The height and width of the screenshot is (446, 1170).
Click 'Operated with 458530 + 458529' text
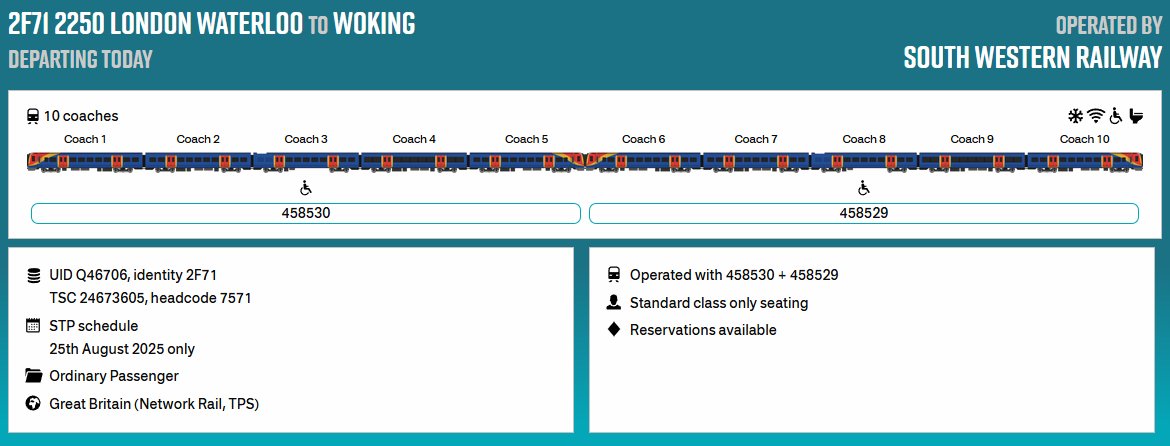[734, 275]
